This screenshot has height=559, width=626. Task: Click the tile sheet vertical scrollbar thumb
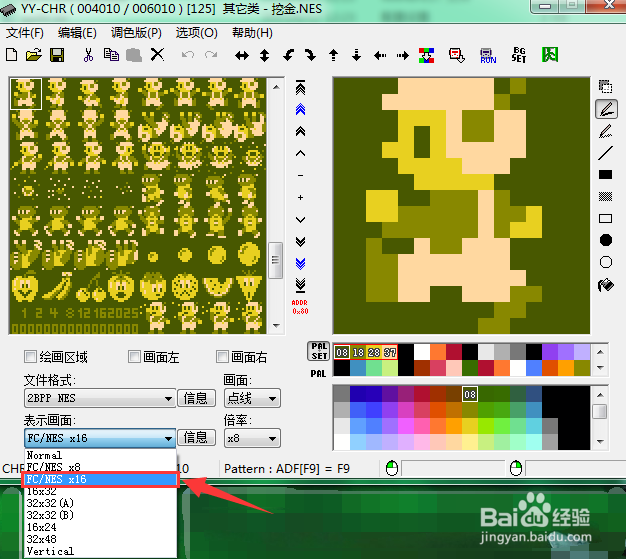coord(275,260)
